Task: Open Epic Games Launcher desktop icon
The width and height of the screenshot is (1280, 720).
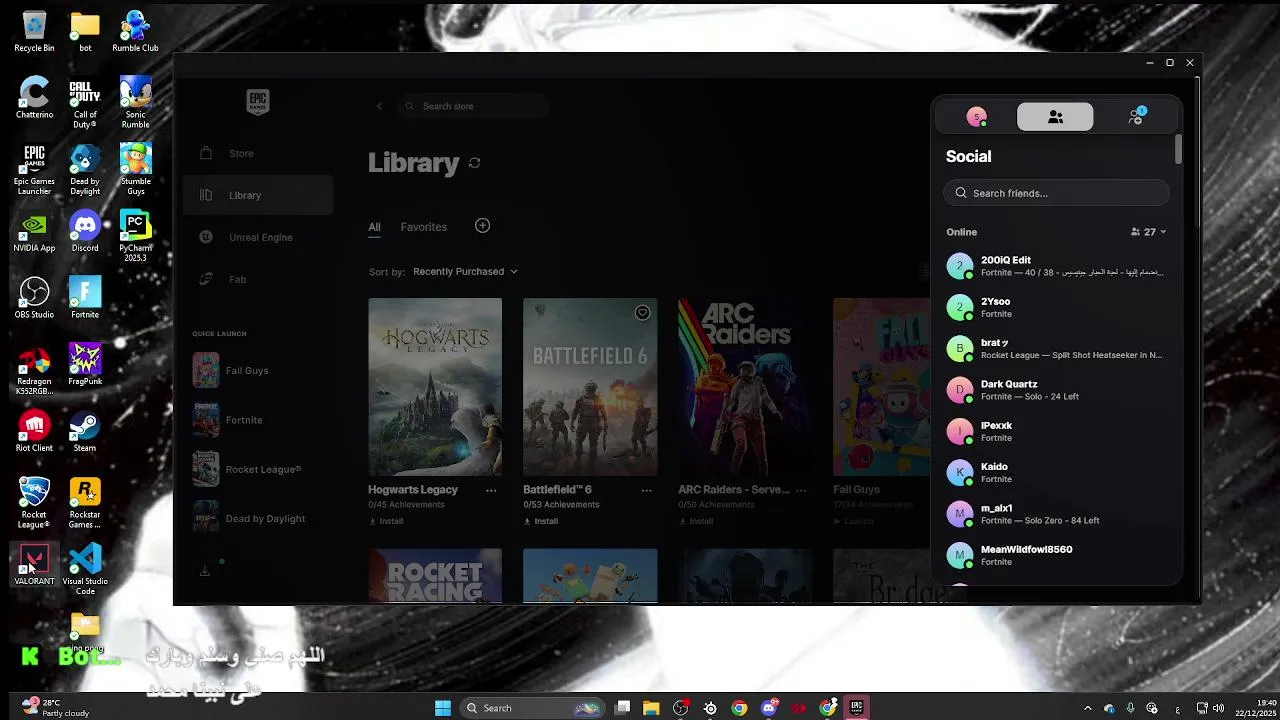Action: [34, 170]
